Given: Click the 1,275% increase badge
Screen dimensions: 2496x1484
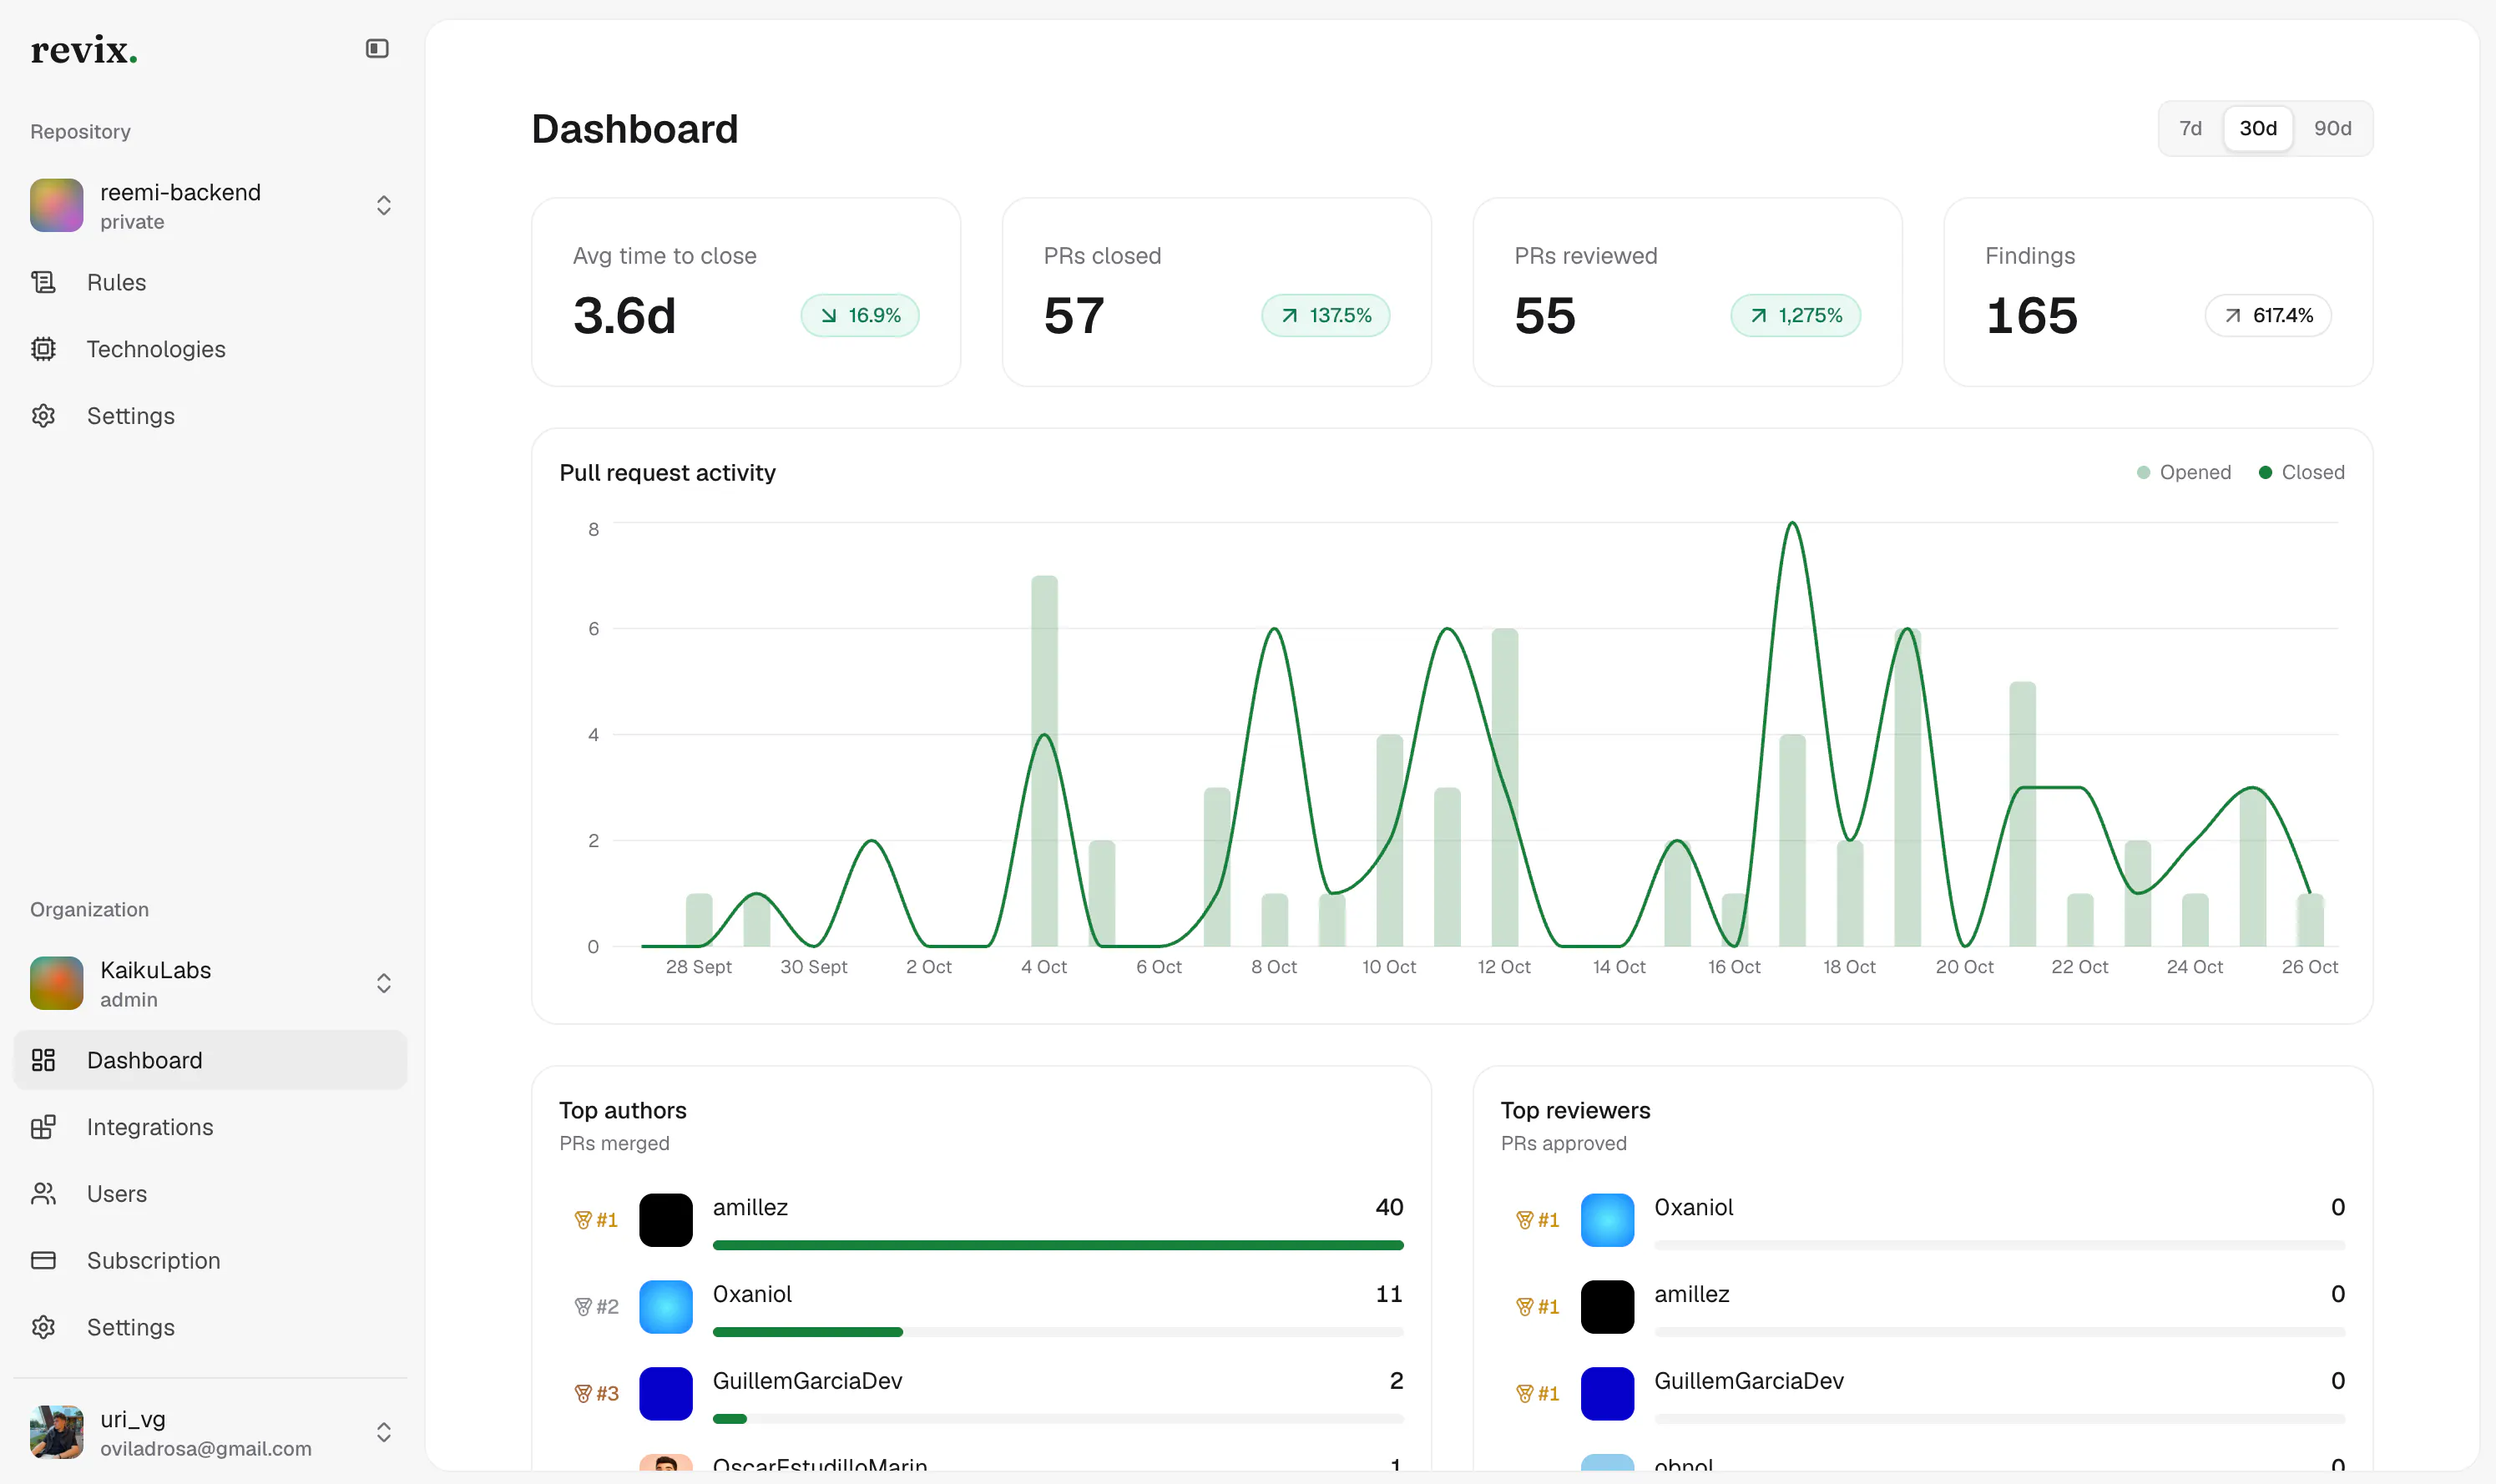Looking at the screenshot, I should pos(1796,315).
